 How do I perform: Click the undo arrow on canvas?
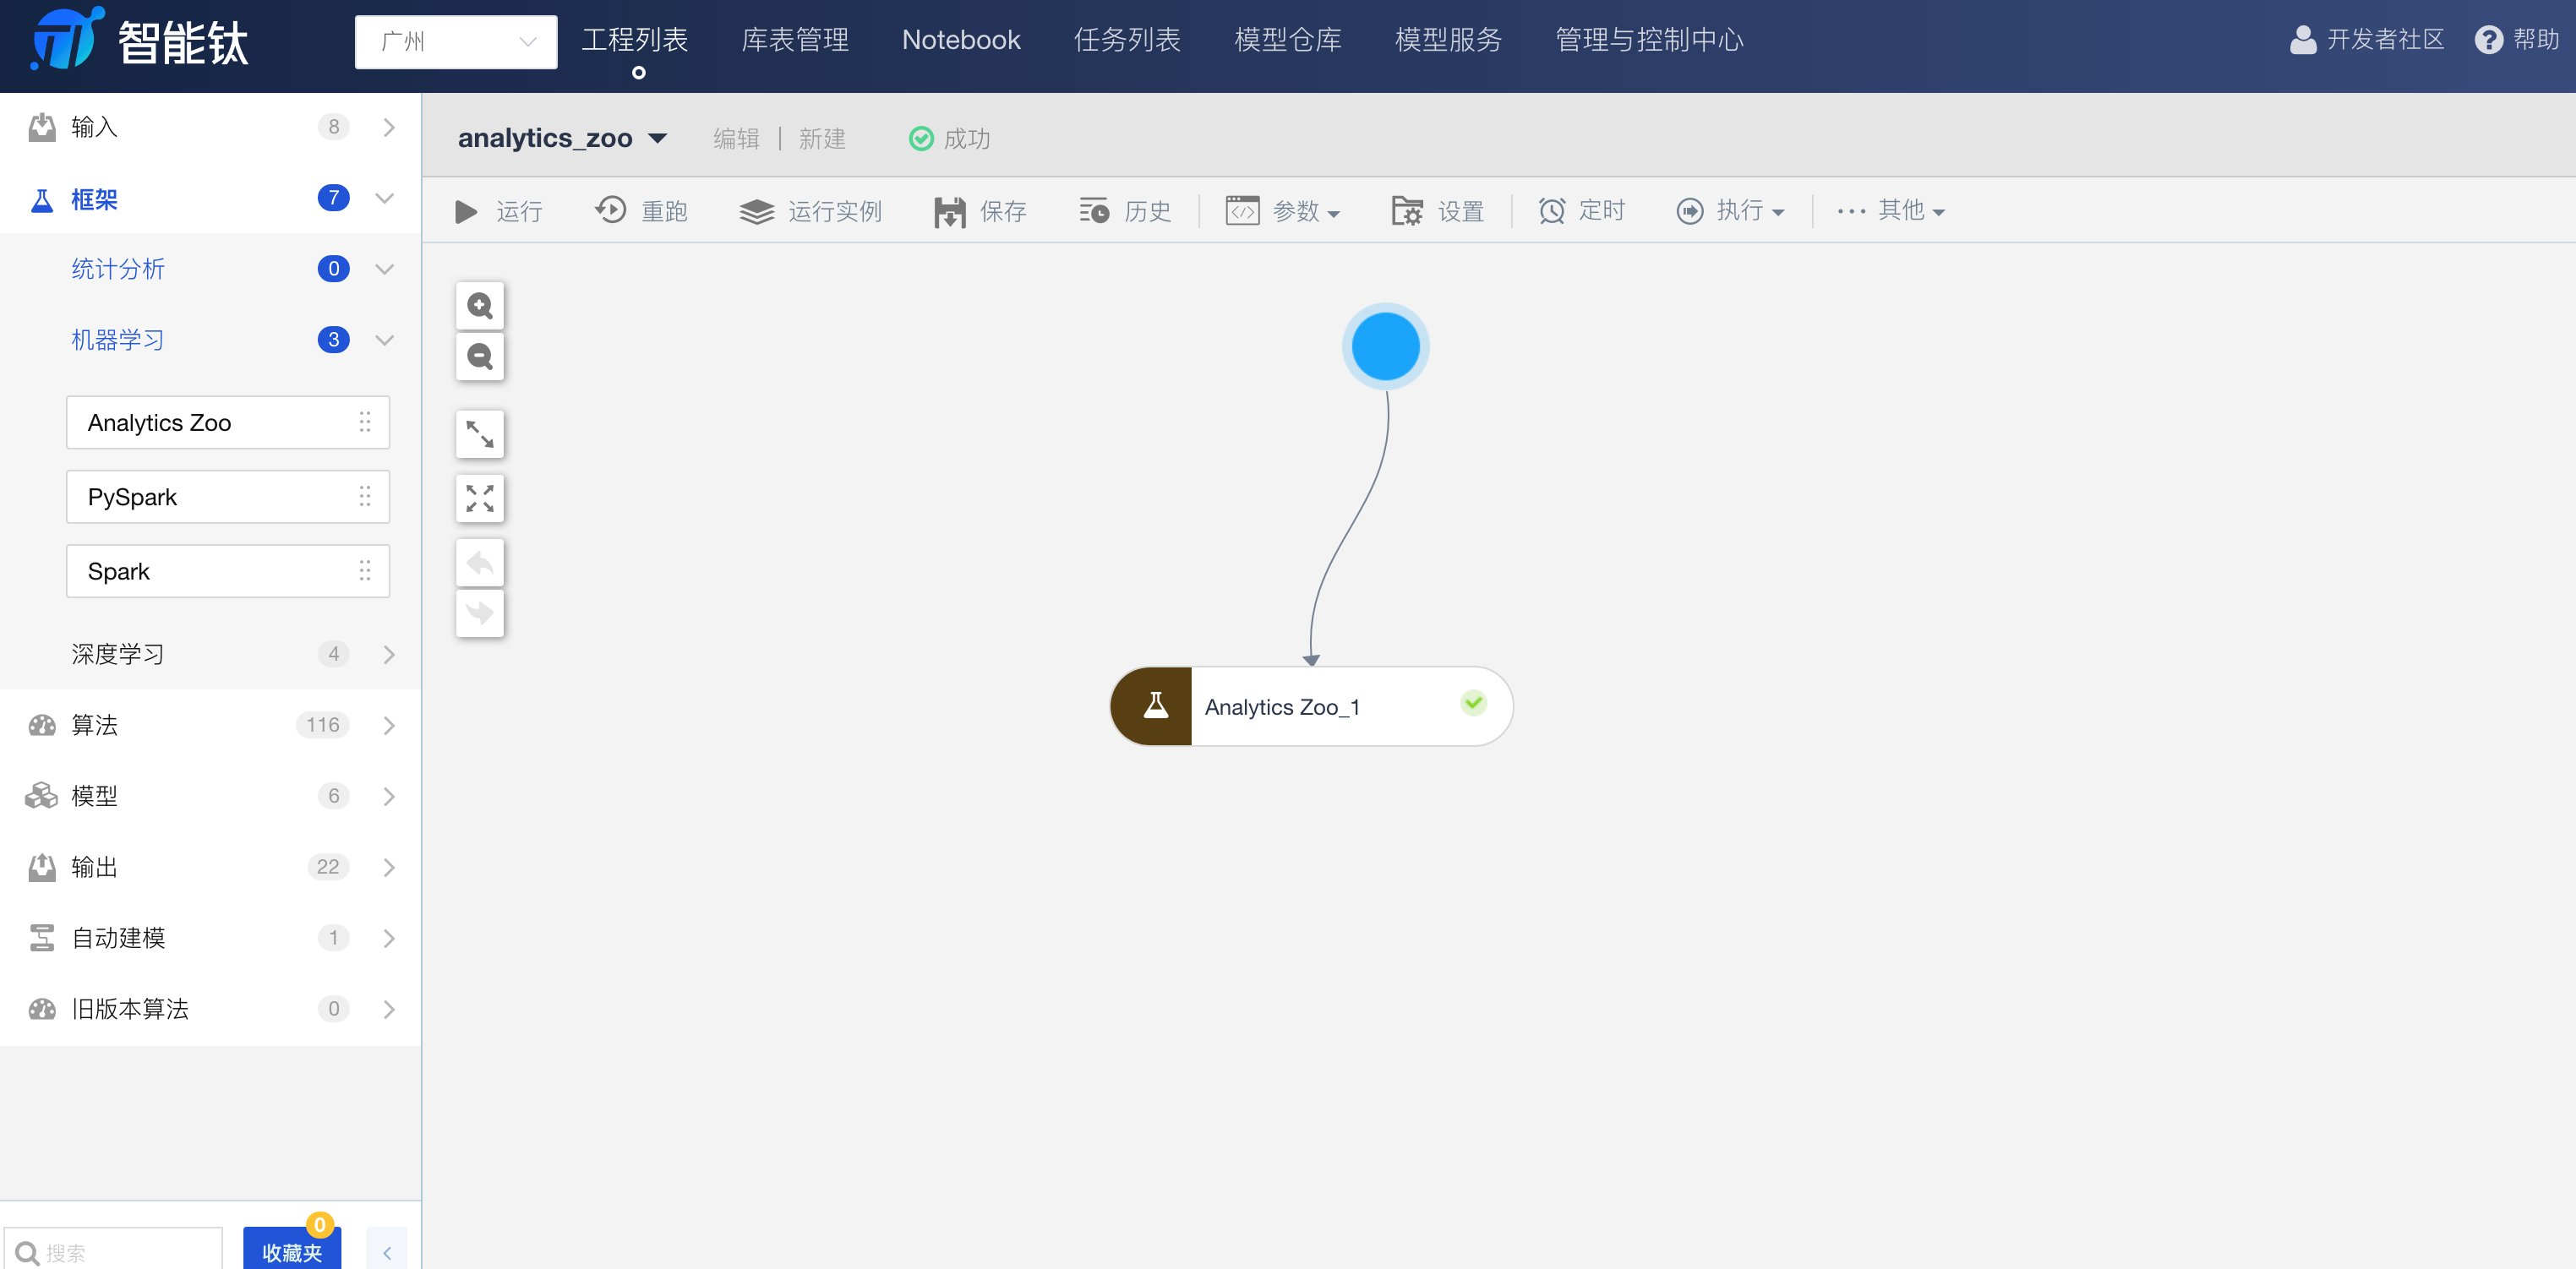[479, 563]
